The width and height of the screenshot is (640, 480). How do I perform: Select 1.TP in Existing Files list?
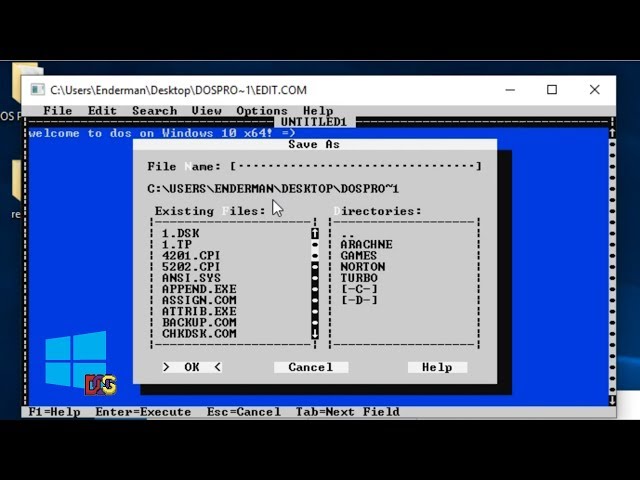pyautogui.click(x=177, y=244)
